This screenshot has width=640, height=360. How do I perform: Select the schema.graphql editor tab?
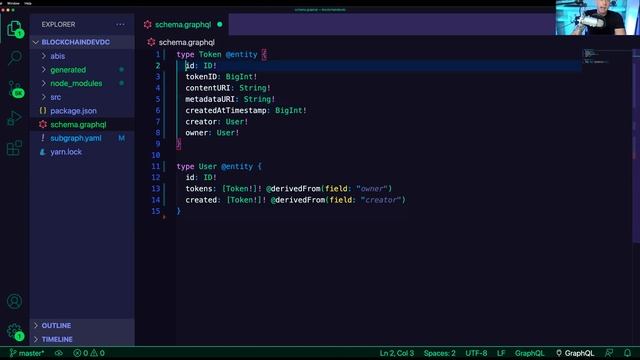pos(183,24)
